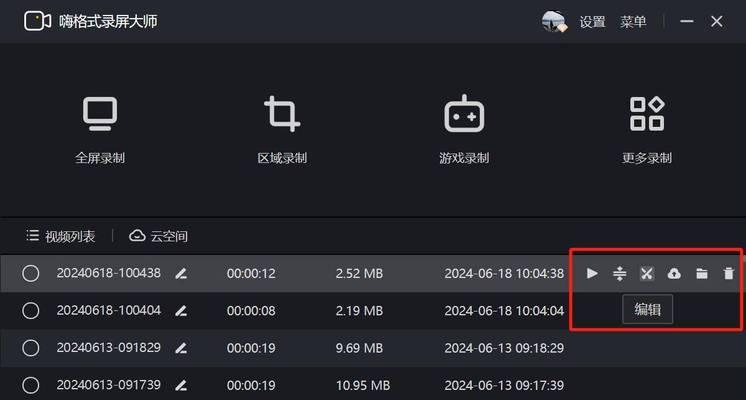746x400 pixels.
Task: Start full screen recording (全屏录制)
Action: [x=100, y=129]
